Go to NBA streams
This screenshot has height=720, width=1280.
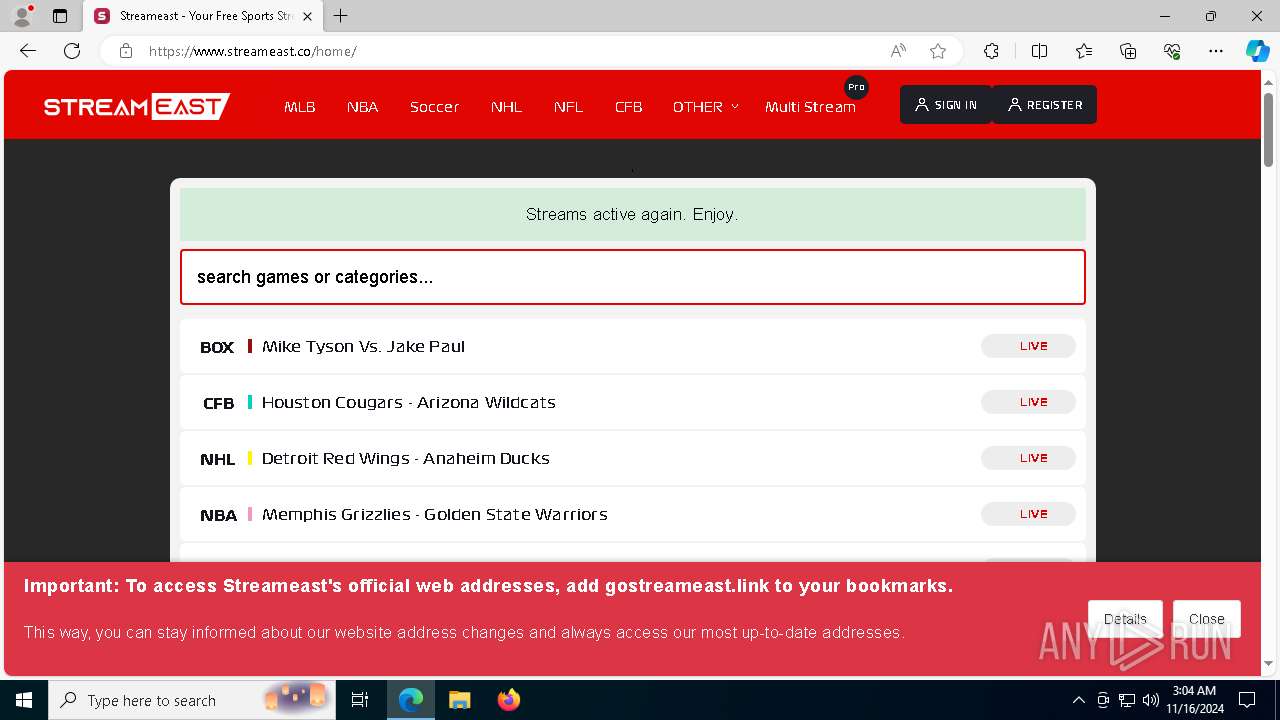click(362, 106)
